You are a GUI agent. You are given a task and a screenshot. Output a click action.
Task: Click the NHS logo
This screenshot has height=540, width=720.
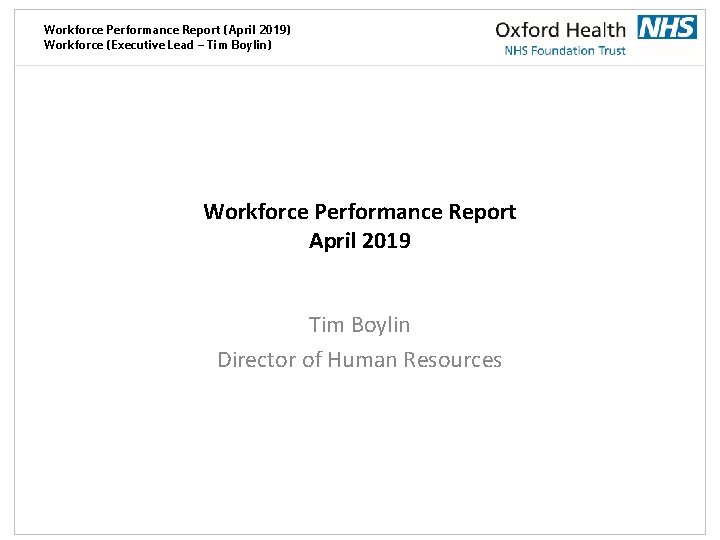(667, 27)
